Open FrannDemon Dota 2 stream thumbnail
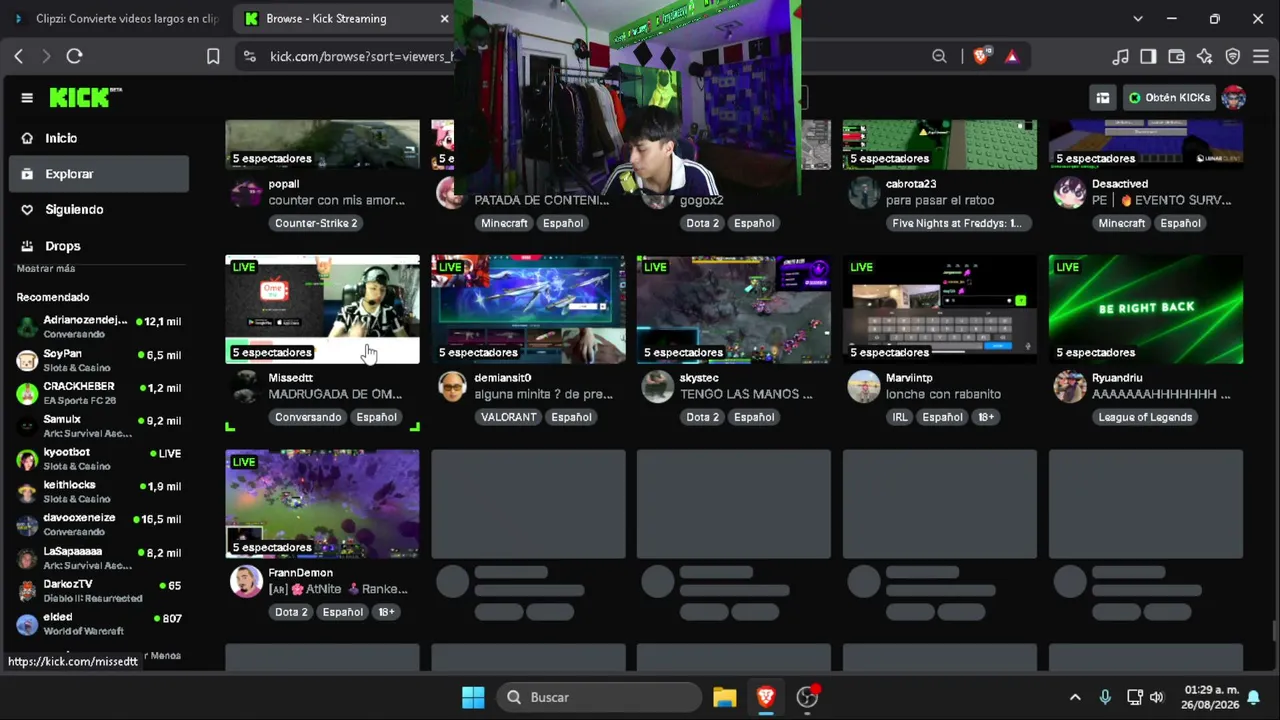1280x720 pixels. point(322,504)
